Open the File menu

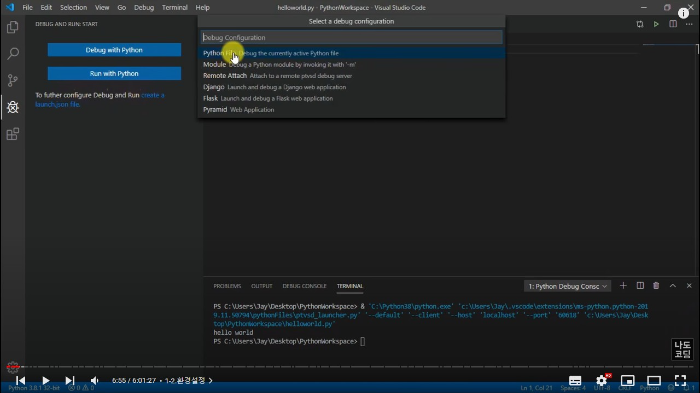coord(28,8)
